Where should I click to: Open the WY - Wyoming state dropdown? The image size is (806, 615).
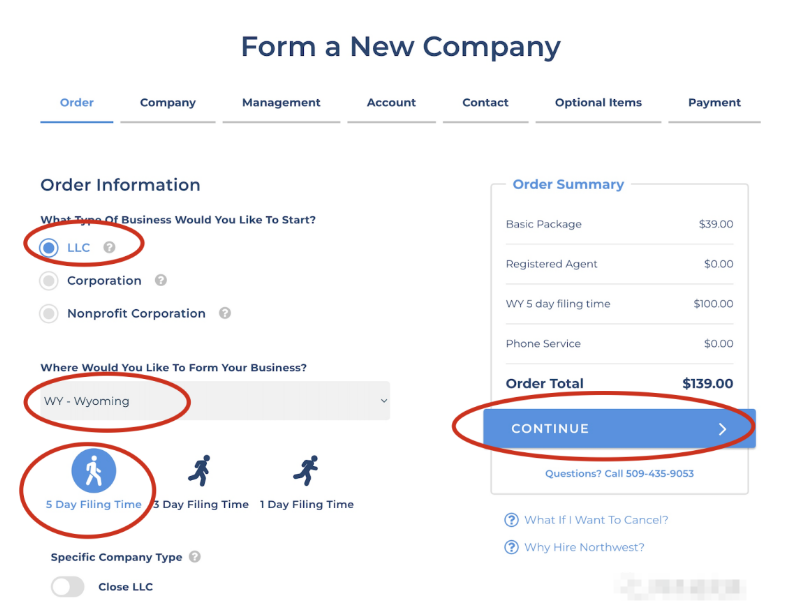[215, 401]
